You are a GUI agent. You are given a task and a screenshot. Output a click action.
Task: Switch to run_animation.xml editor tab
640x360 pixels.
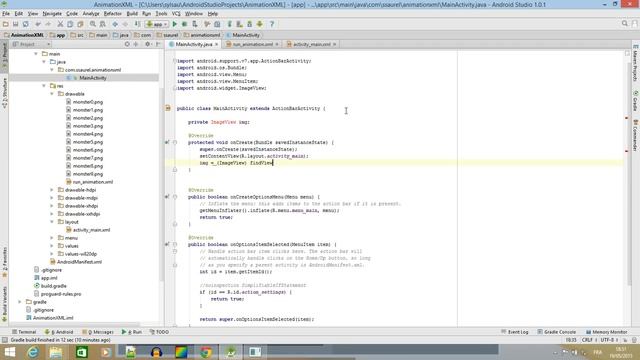[253, 44]
